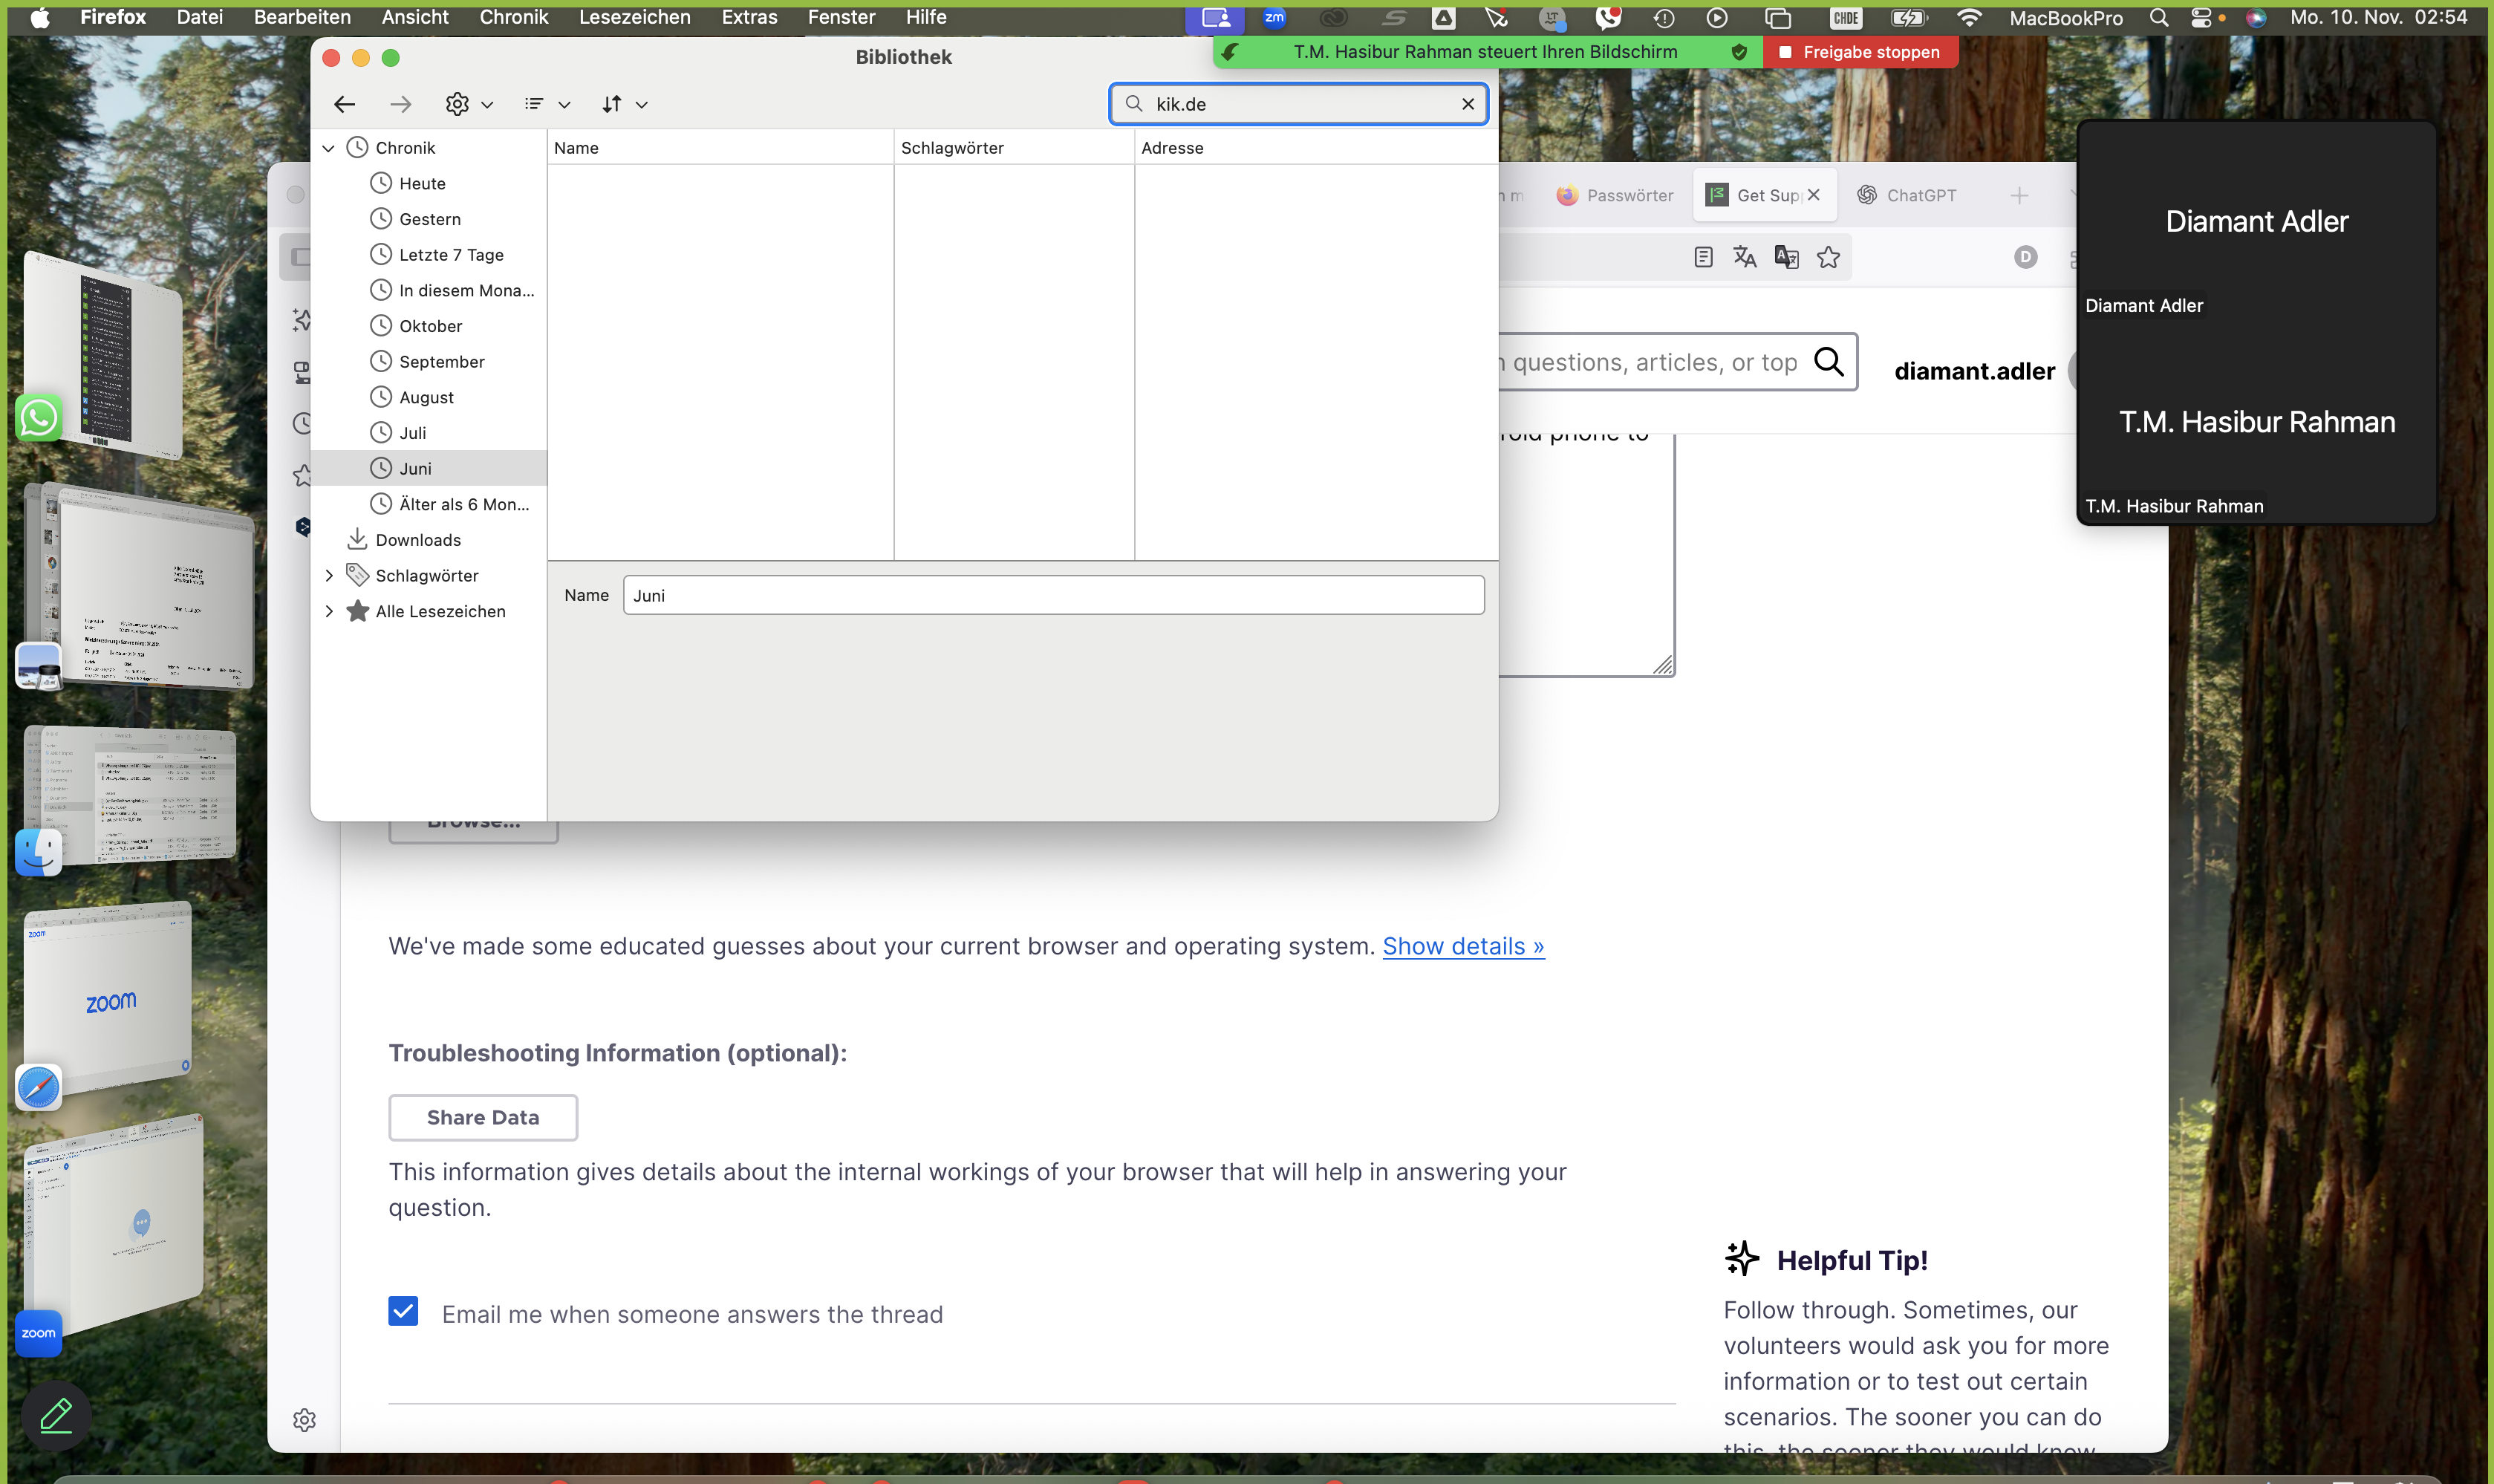Click Freigabe stoppen to stop sharing
Viewport: 2494px width, 1484px height.
point(1860,52)
